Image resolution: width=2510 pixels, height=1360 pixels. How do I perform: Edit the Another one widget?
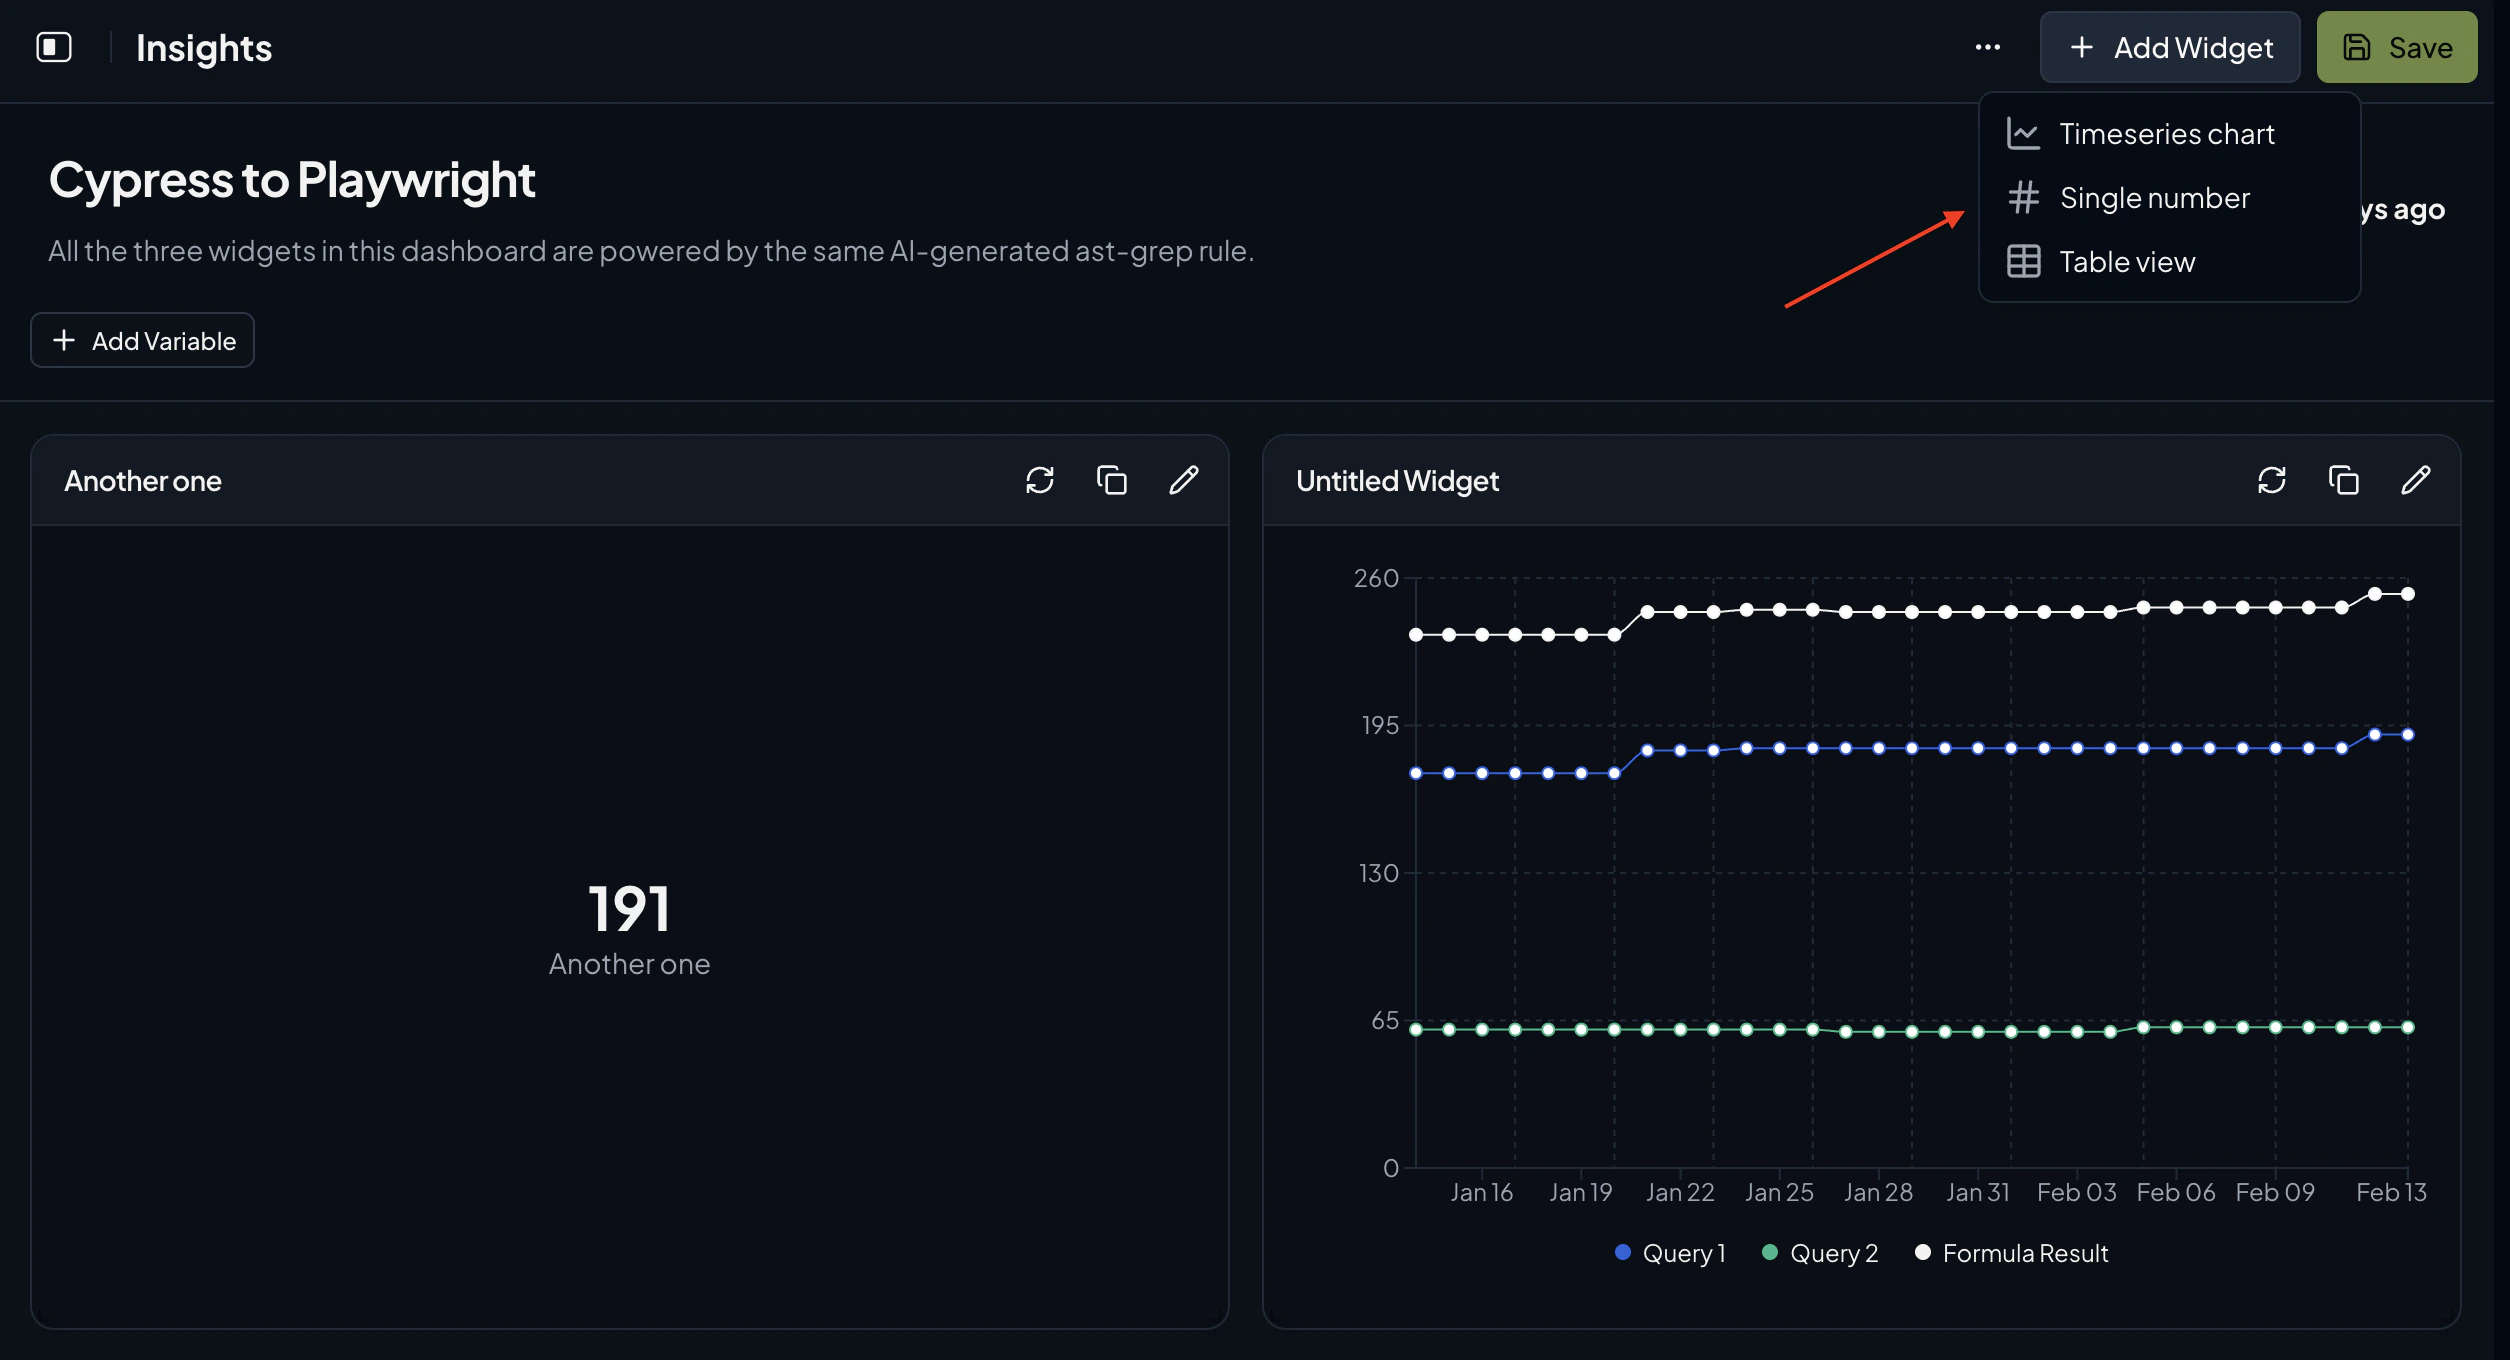tap(1184, 481)
